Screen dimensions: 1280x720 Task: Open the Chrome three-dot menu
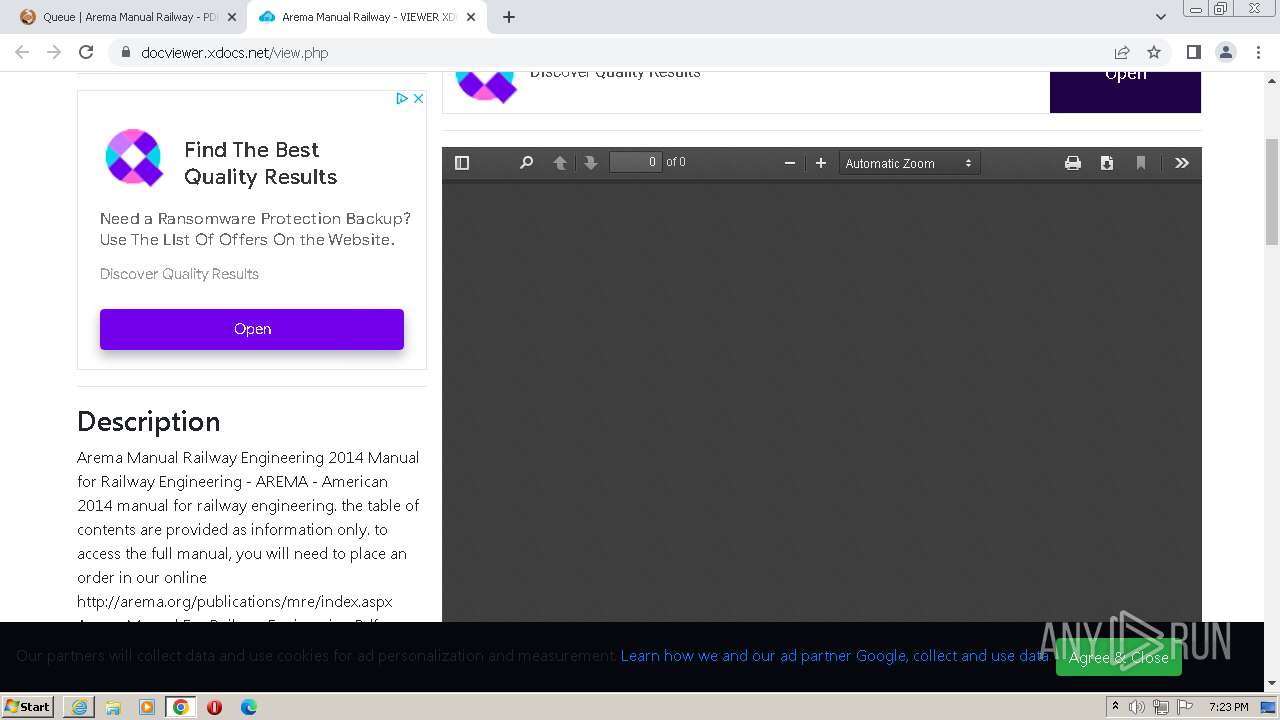click(x=1258, y=52)
